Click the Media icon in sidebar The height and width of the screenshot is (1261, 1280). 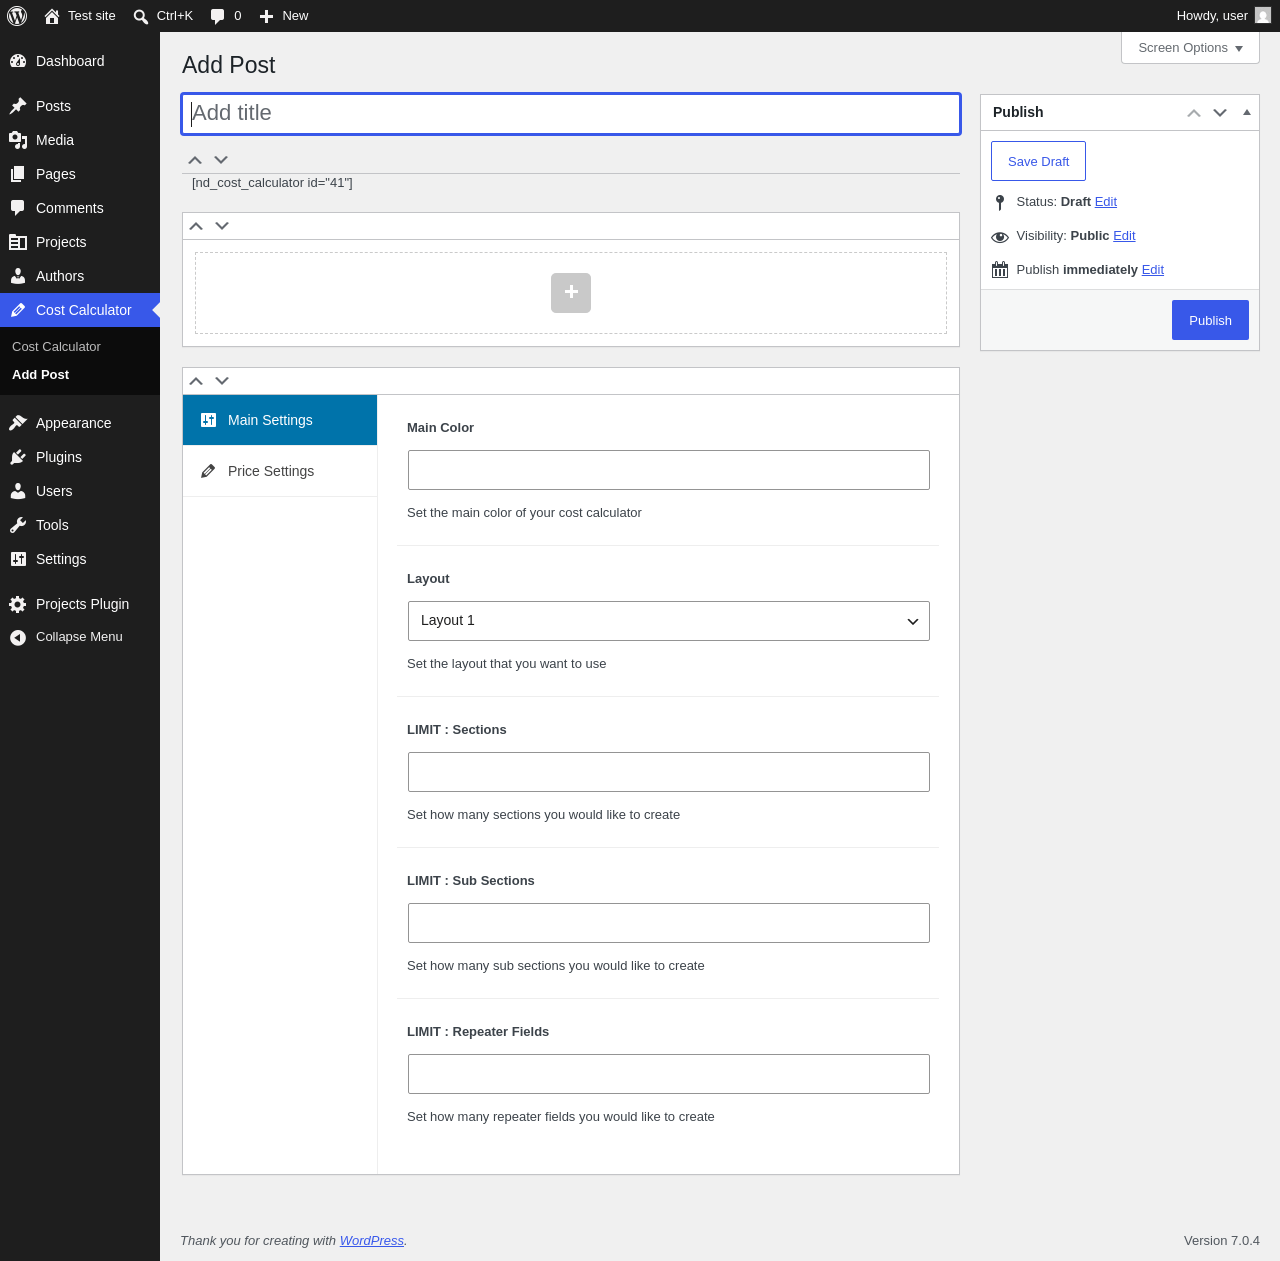tap(18, 140)
